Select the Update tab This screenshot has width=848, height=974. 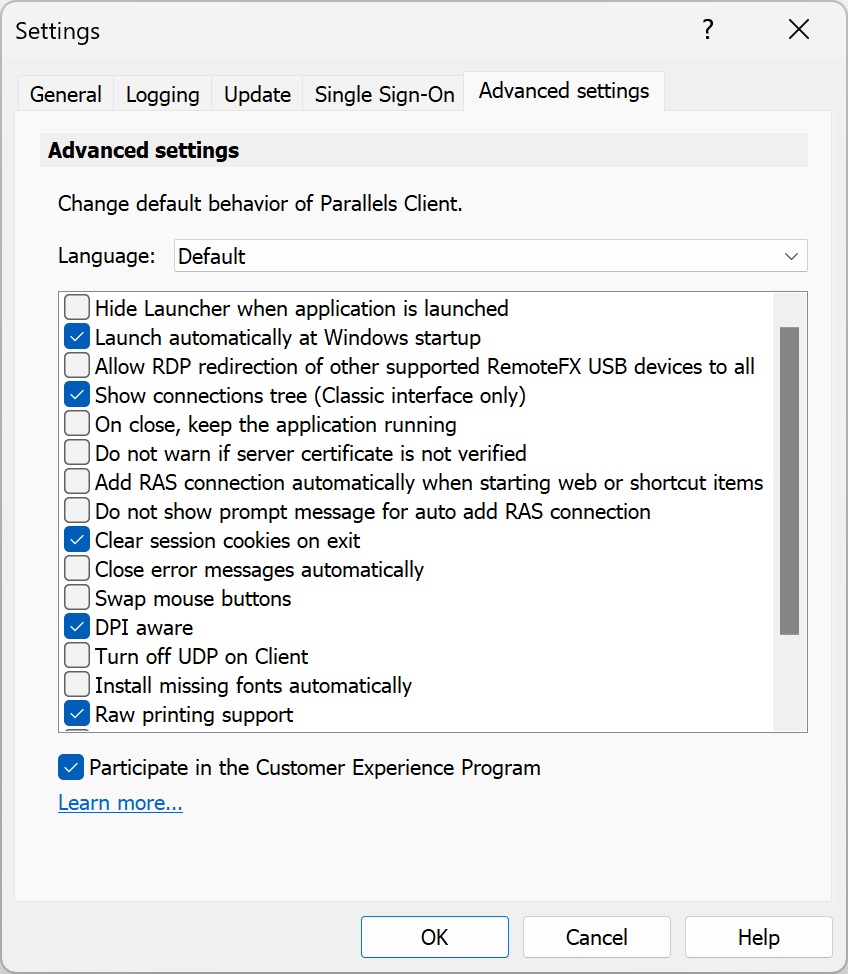257,95
